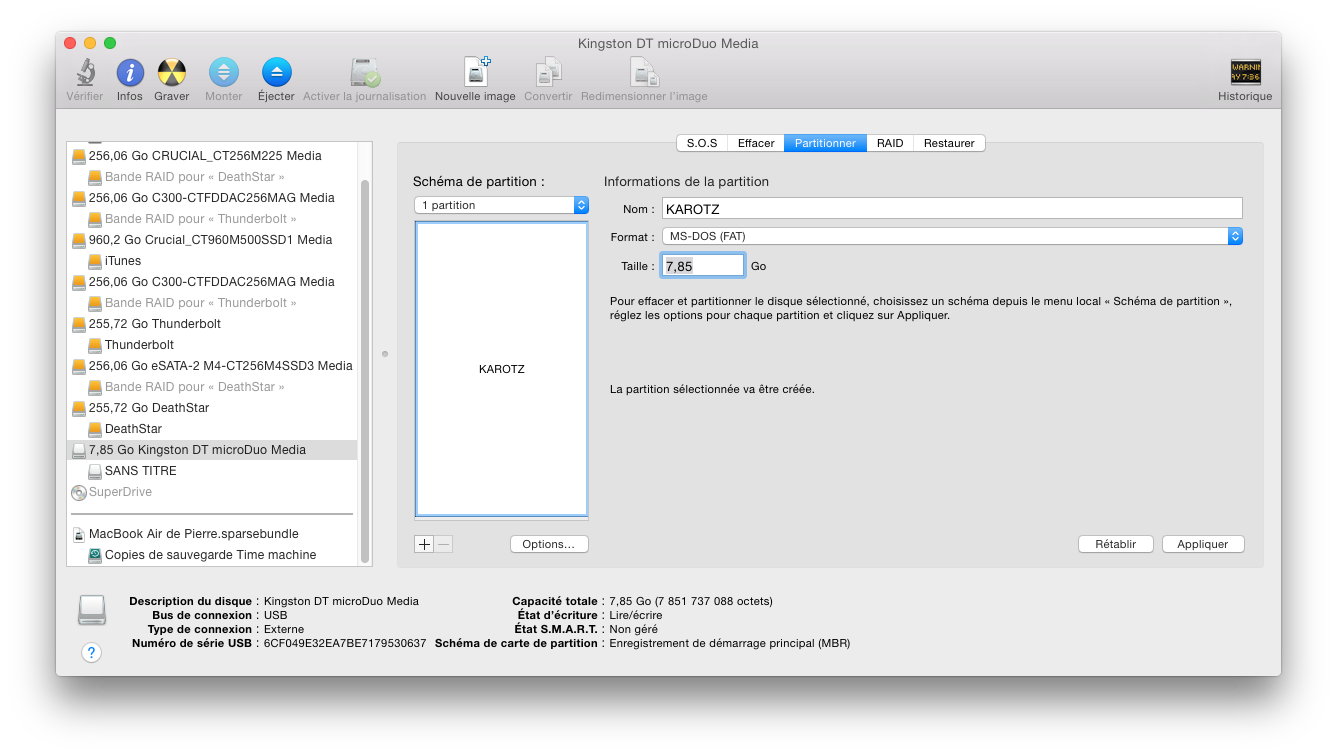1337x756 pixels.
Task: Click the minus remove-partition button
Action: tap(444, 544)
